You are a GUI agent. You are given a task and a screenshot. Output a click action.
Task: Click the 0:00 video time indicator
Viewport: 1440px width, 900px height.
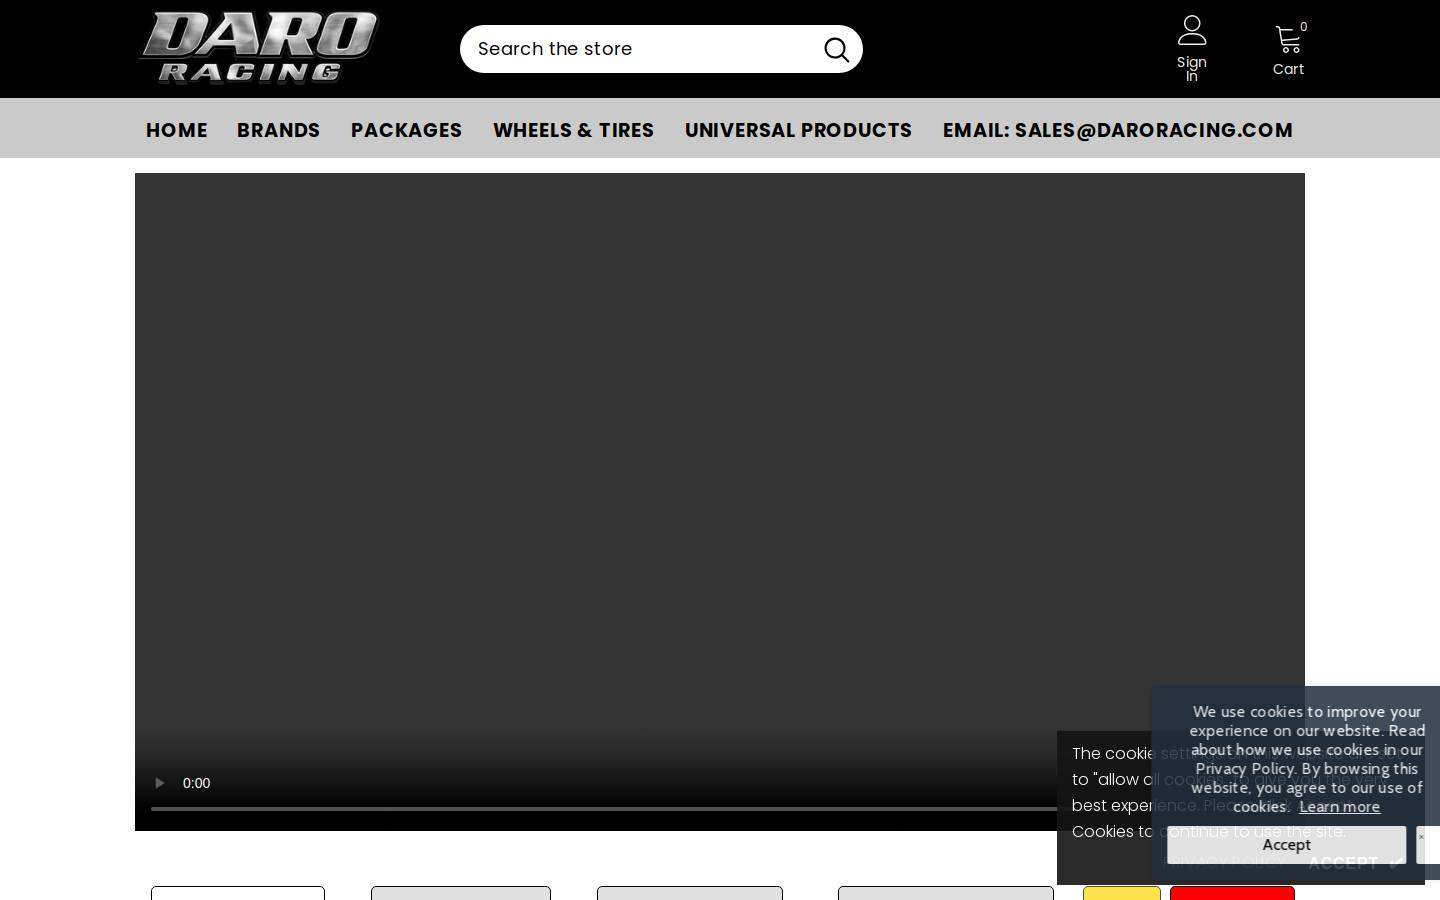196,783
